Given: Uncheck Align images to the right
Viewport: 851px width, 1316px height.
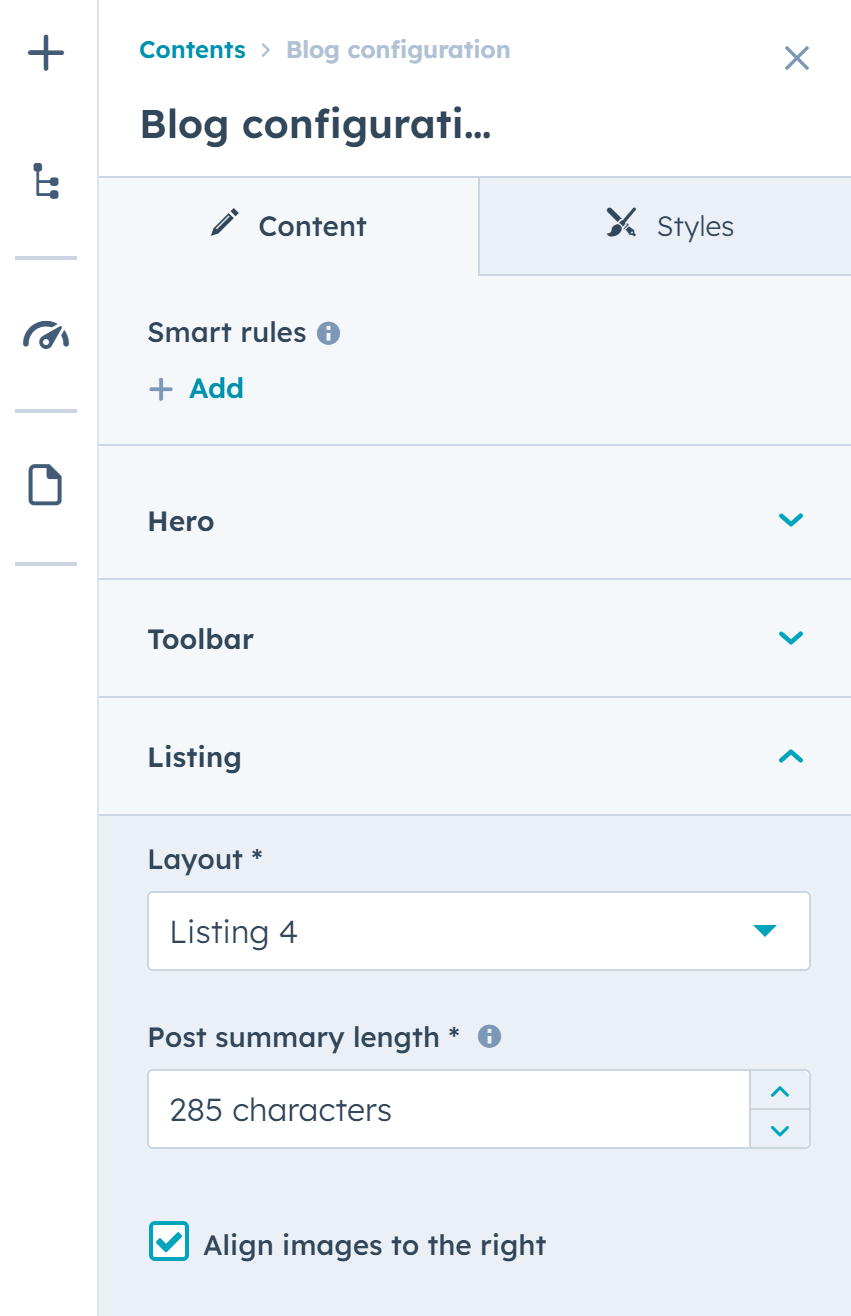Looking at the screenshot, I should point(168,1242).
